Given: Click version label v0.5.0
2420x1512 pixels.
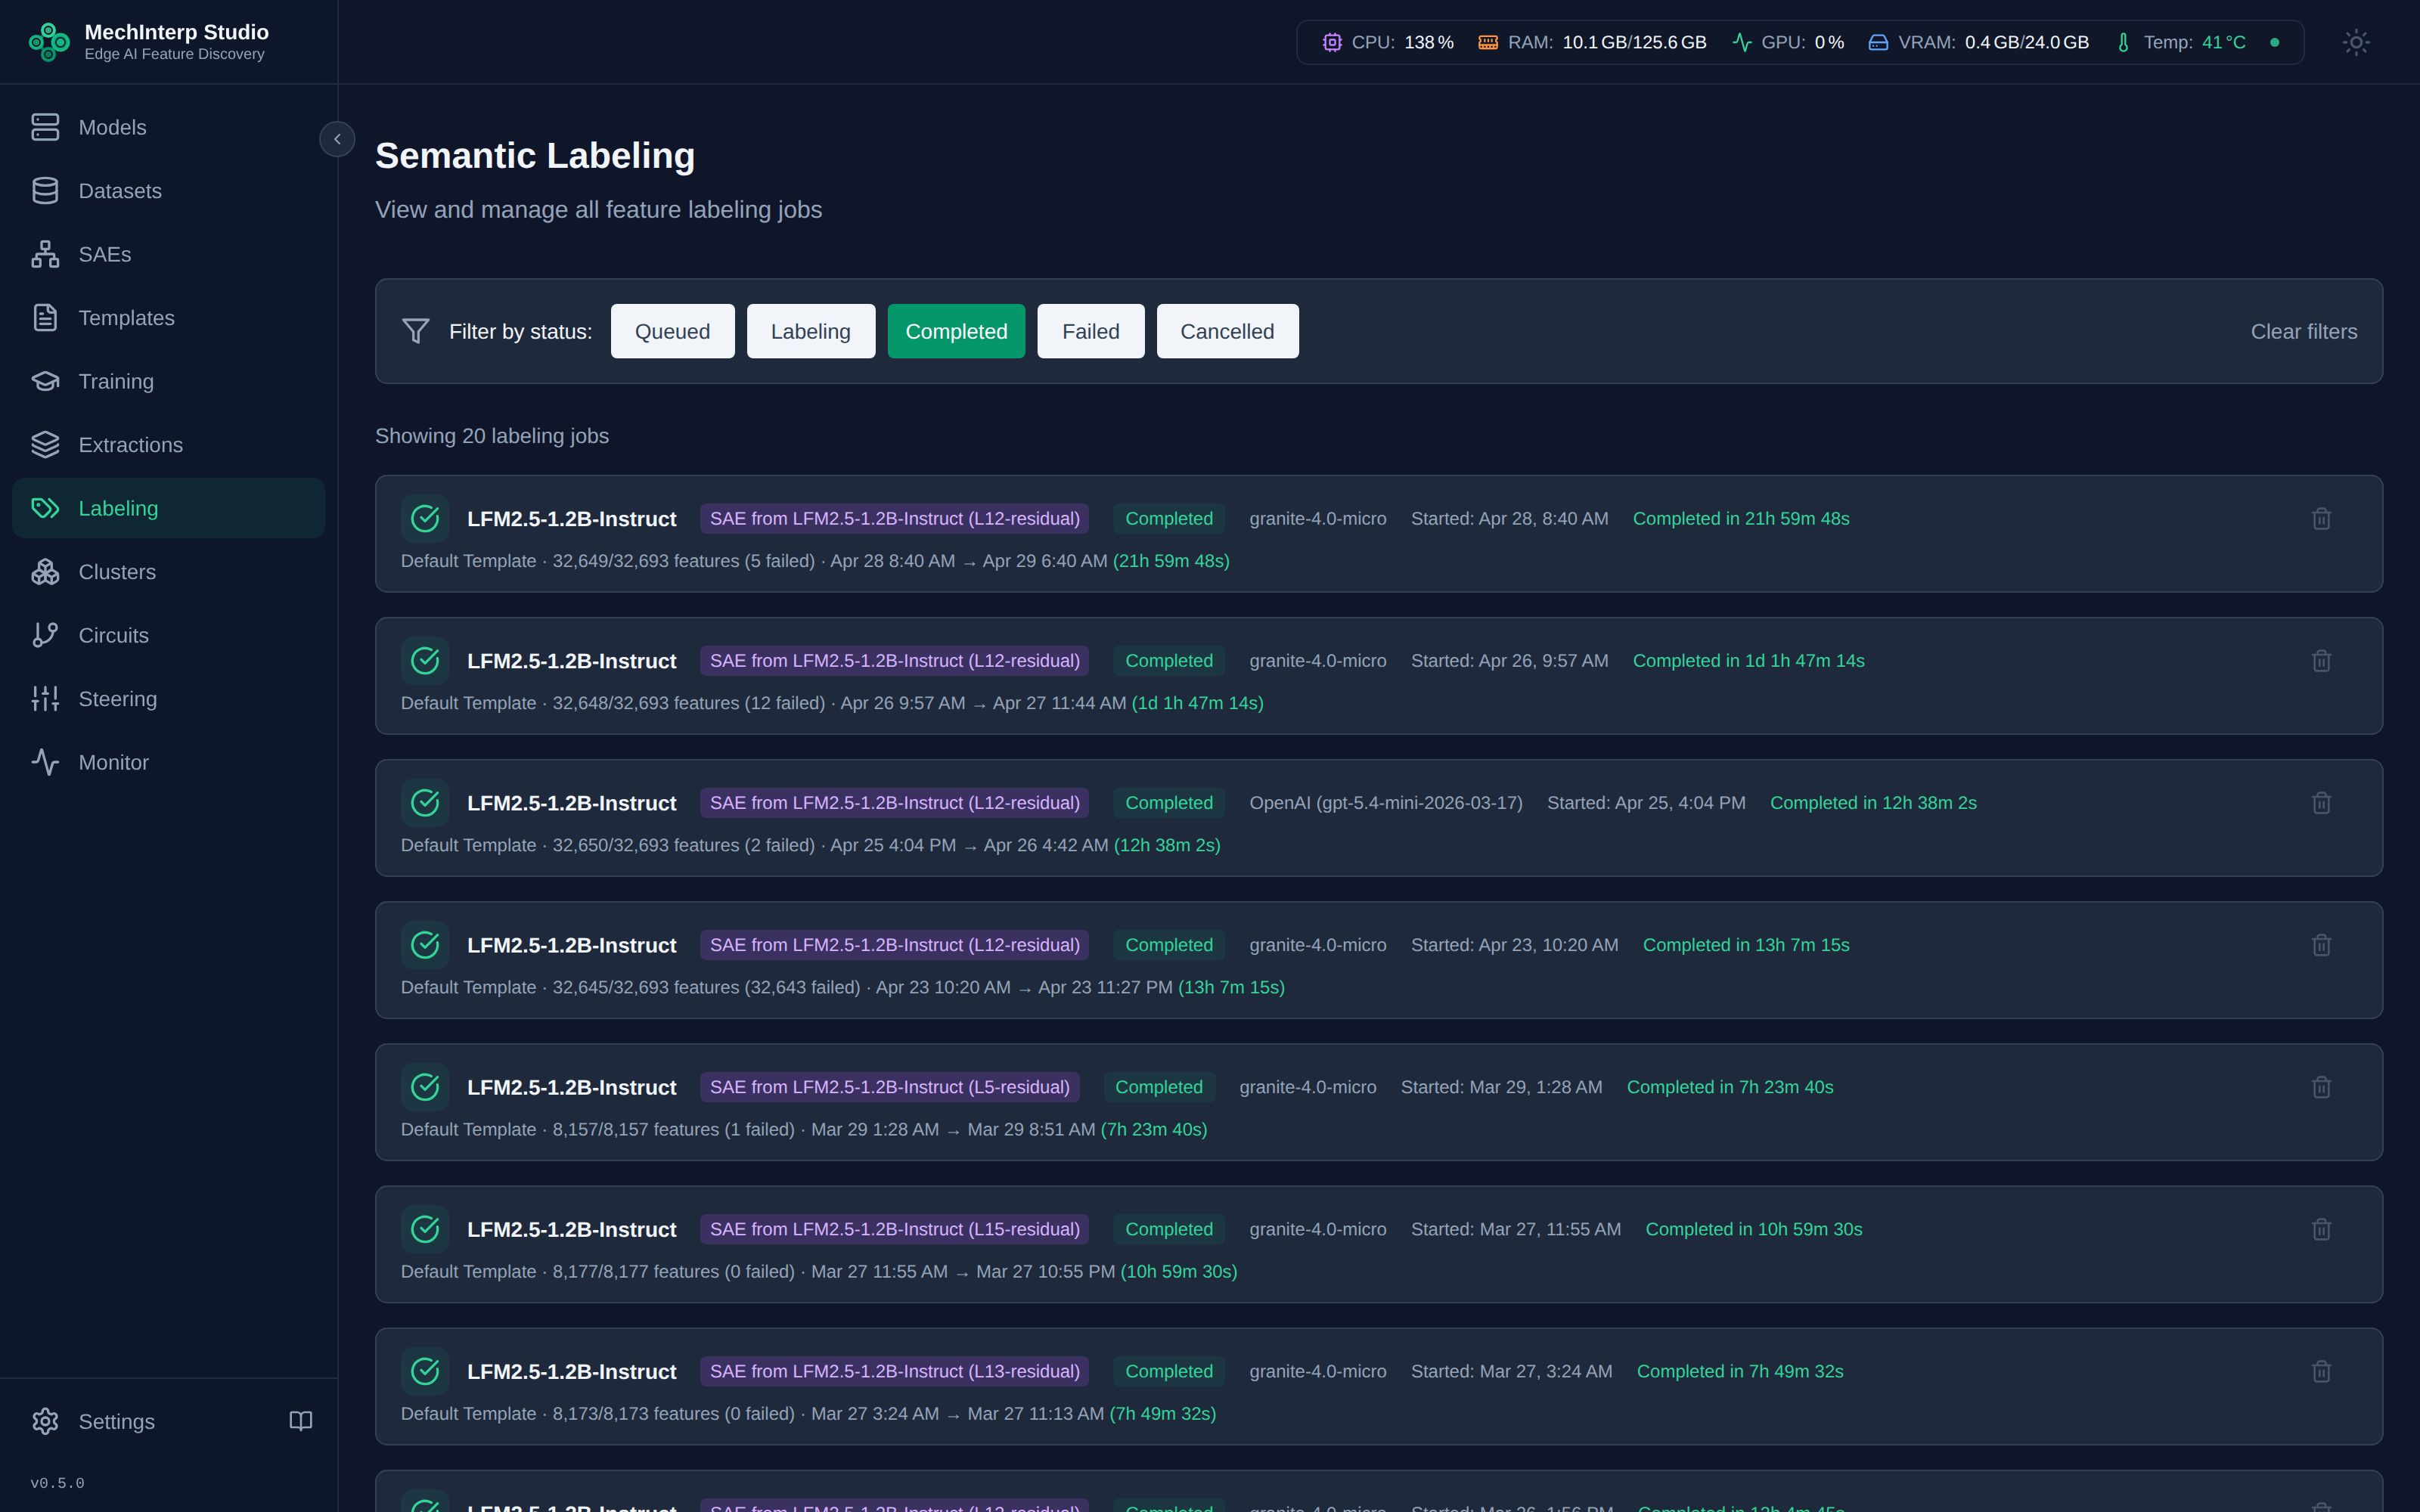Looking at the screenshot, I should click(57, 1483).
